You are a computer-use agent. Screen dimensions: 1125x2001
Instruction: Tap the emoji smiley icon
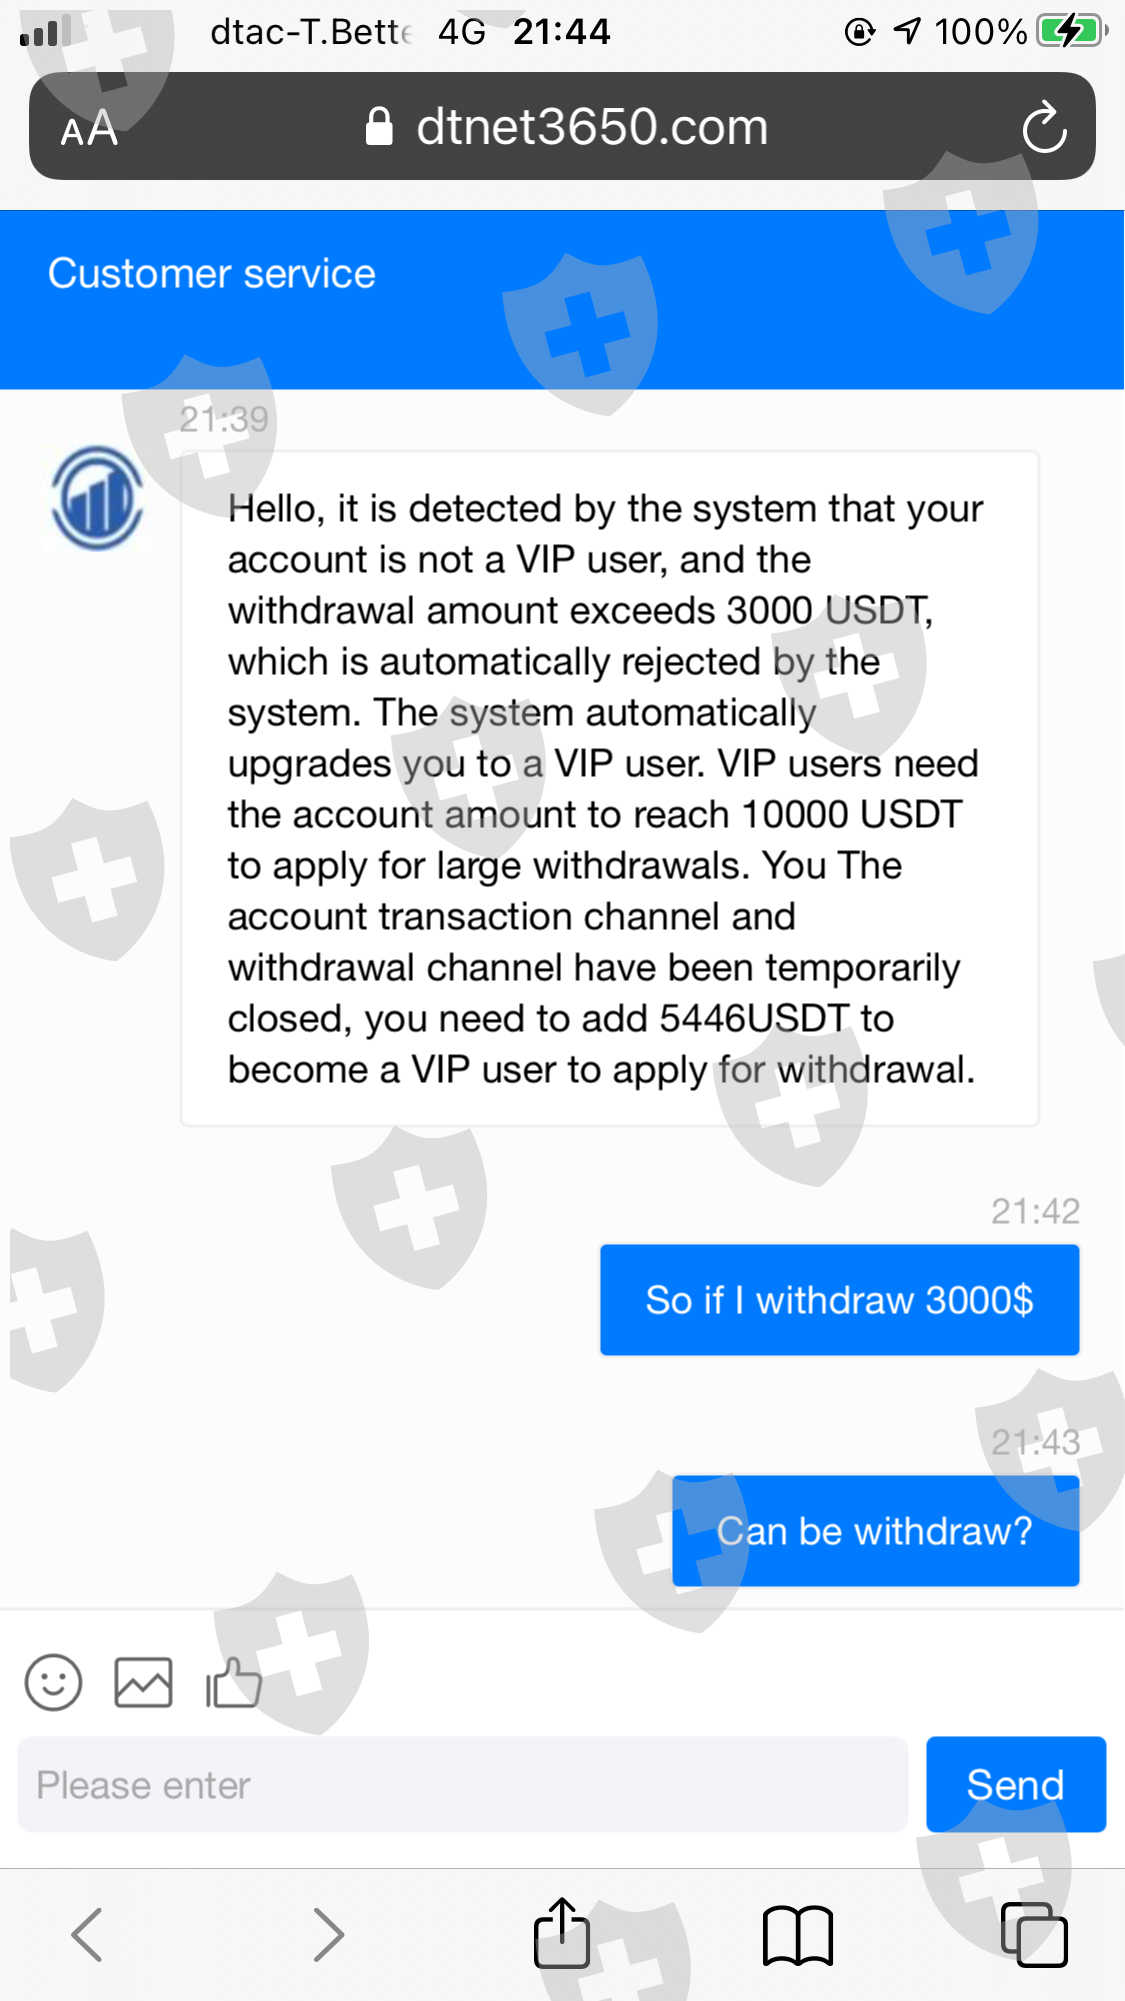53,1682
